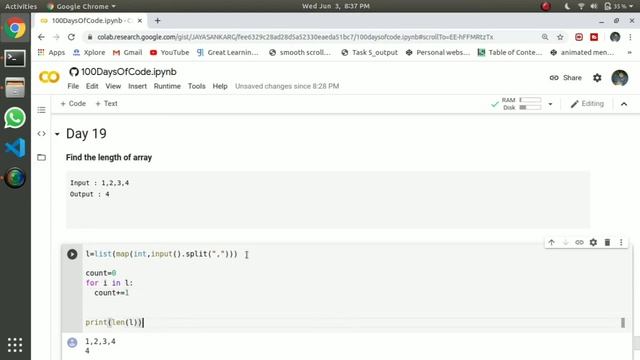Image resolution: width=640 pixels, height=360 pixels.
Task: Open YouTube bookmark
Action: tap(169, 52)
